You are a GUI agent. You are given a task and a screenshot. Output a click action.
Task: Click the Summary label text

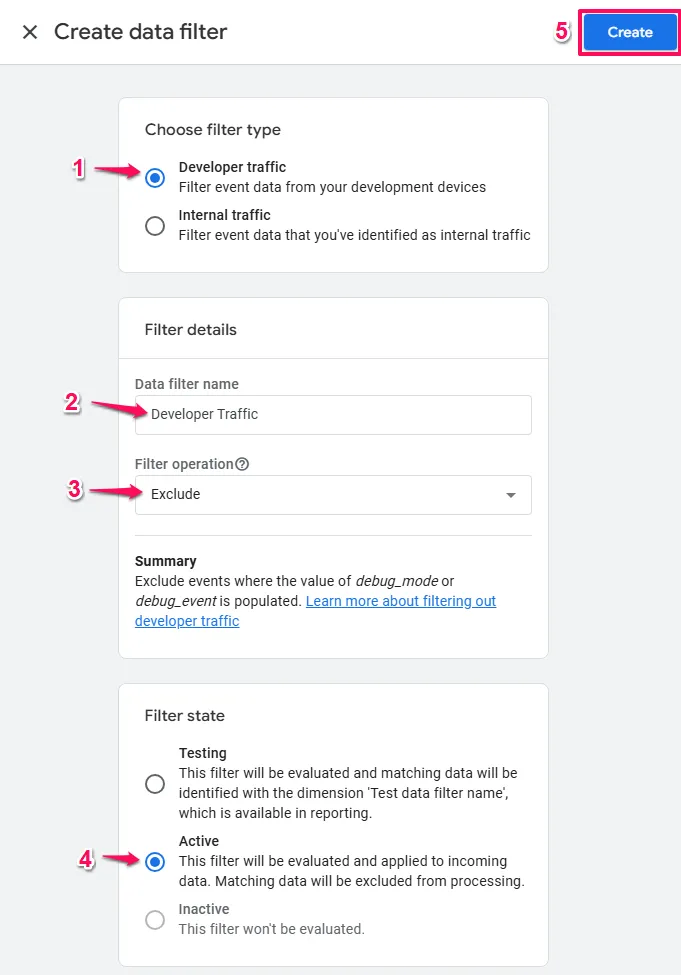pos(166,561)
